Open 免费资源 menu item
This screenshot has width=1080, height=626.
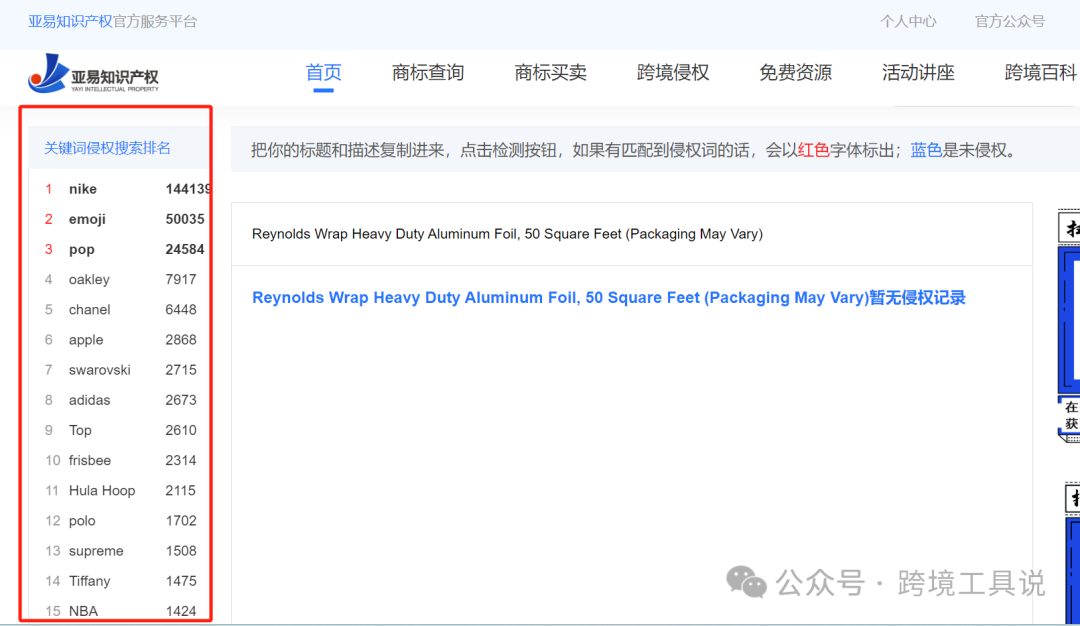(x=796, y=72)
